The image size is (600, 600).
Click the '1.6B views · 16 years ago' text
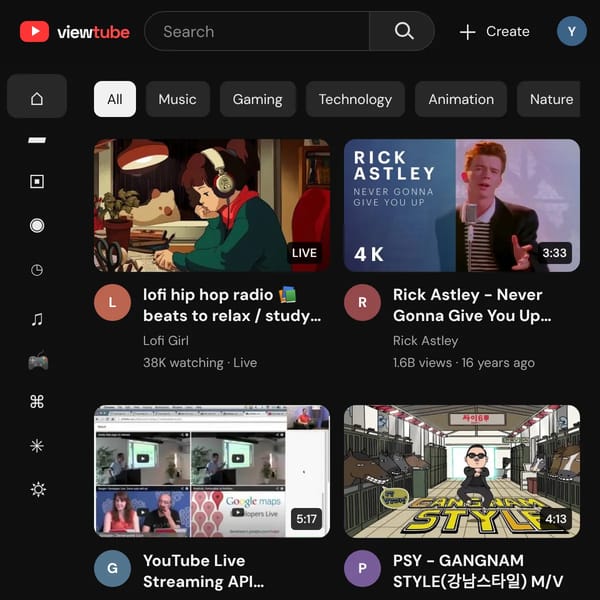[464, 363]
